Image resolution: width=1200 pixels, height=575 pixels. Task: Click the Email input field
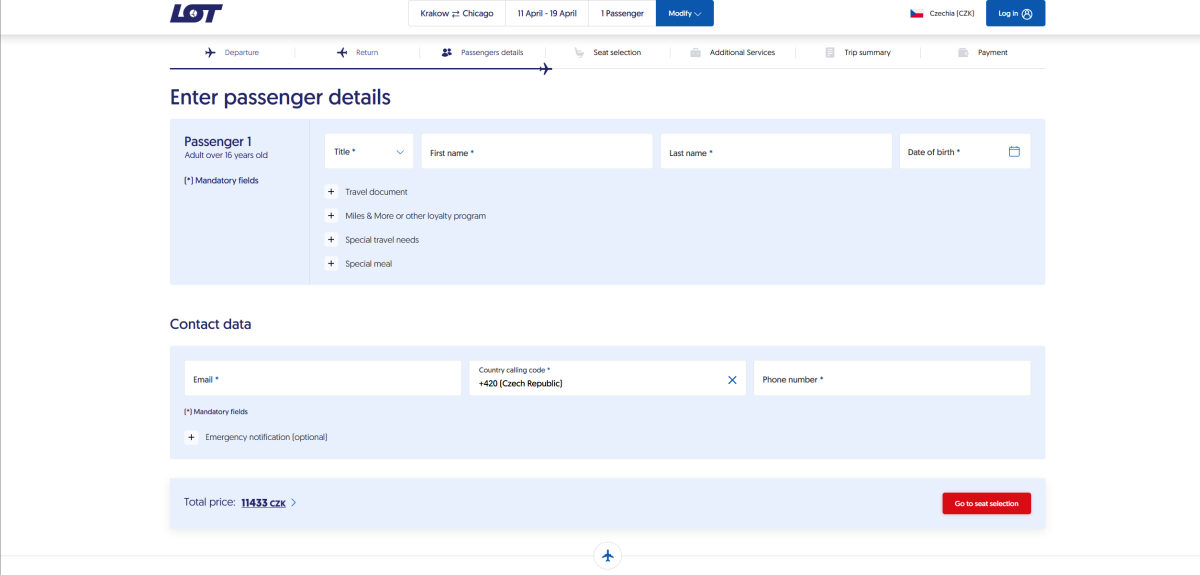(322, 380)
